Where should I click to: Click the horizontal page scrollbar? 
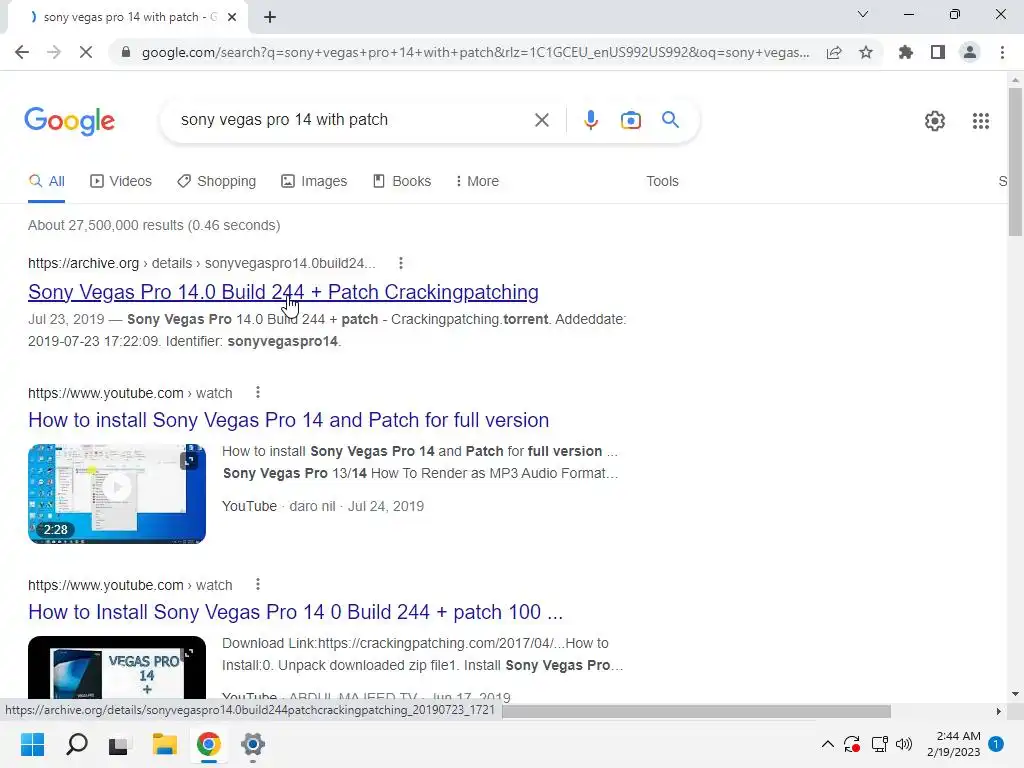coord(696,711)
